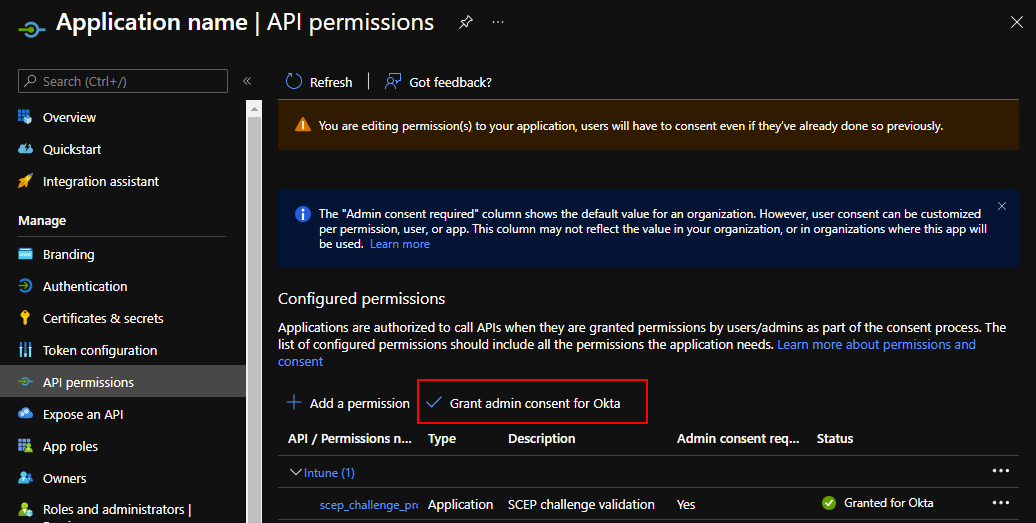Image resolution: width=1036 pixels, height=523 pixels.
Task: Click the Certificates key icon
Action: pos(25,318)
